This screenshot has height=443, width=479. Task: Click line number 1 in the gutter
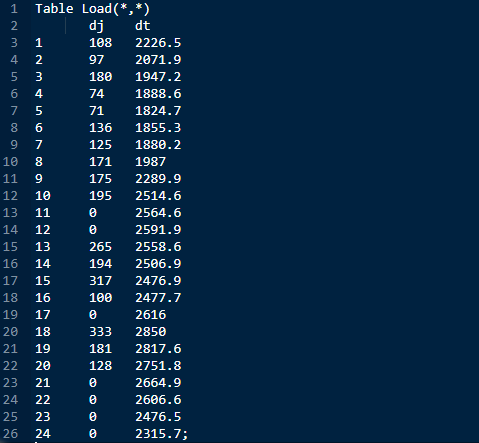point(14,9)
